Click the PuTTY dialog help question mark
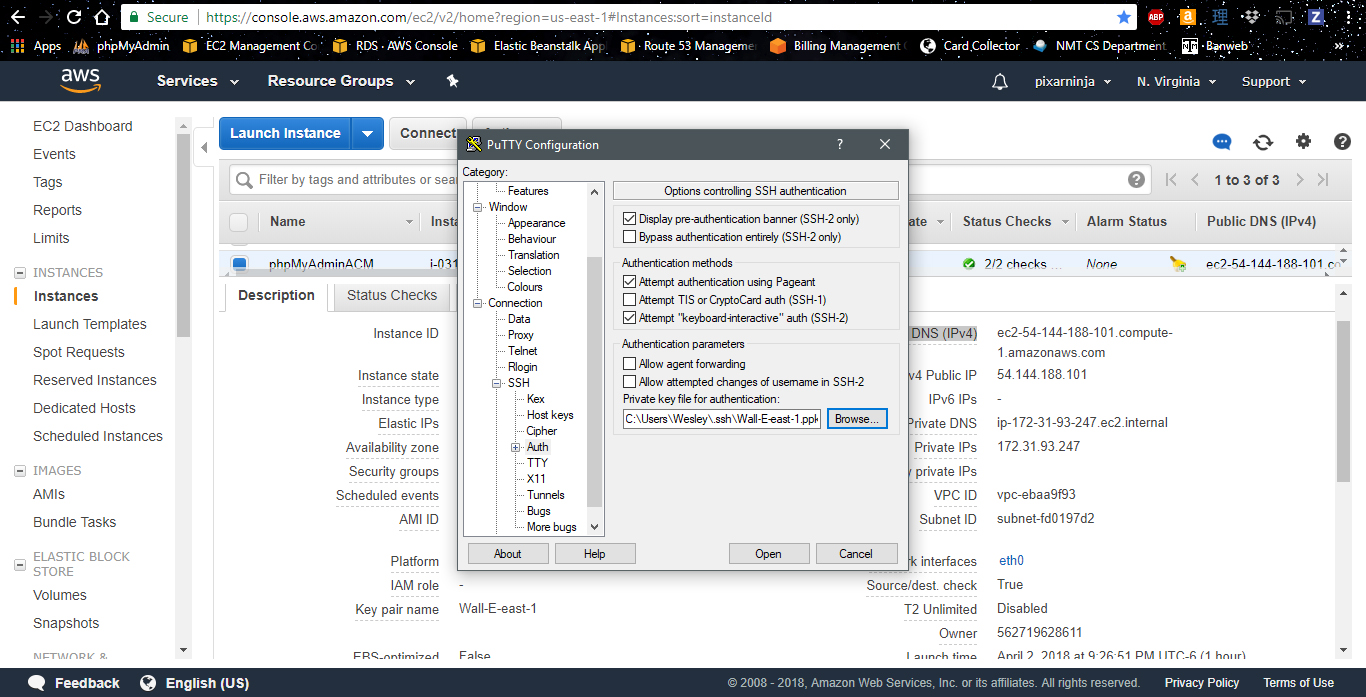 [x=840, y=144]
